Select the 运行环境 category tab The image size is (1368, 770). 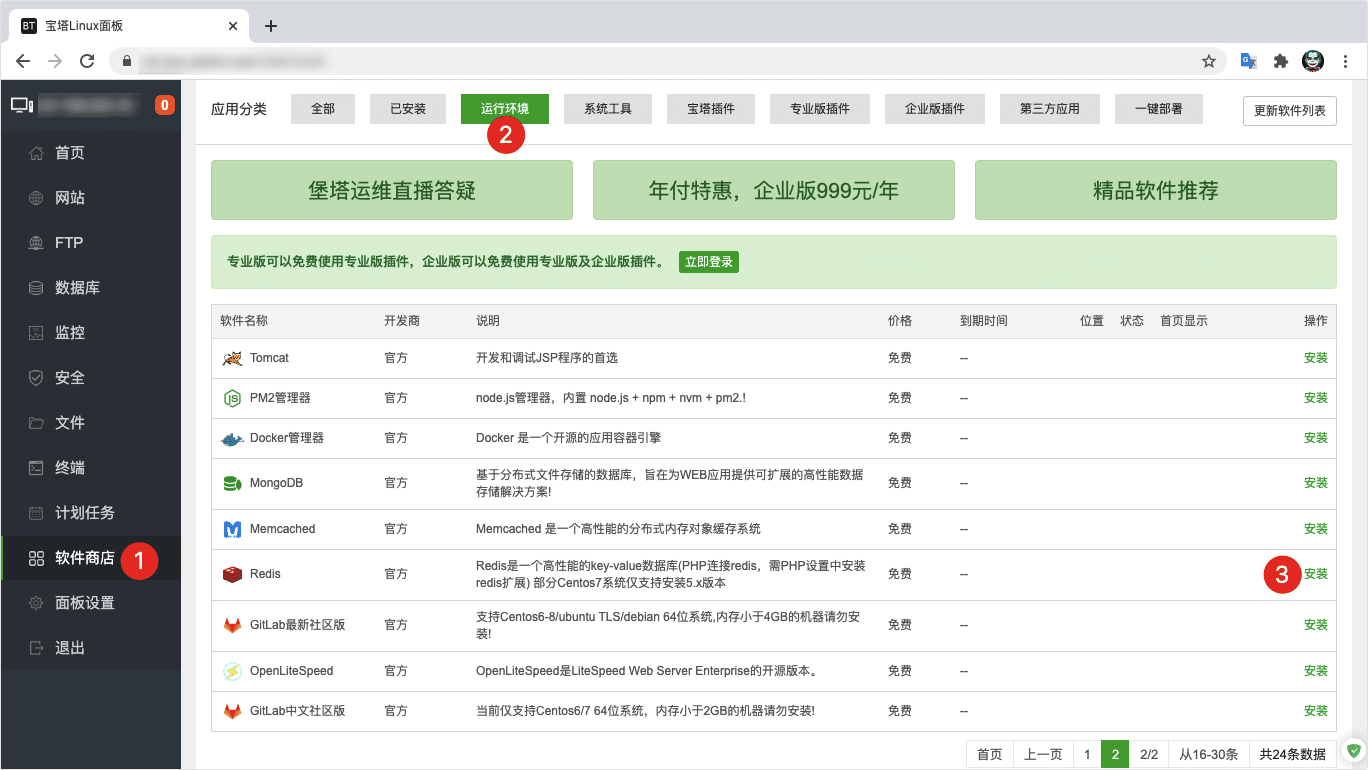pos(505,109)
